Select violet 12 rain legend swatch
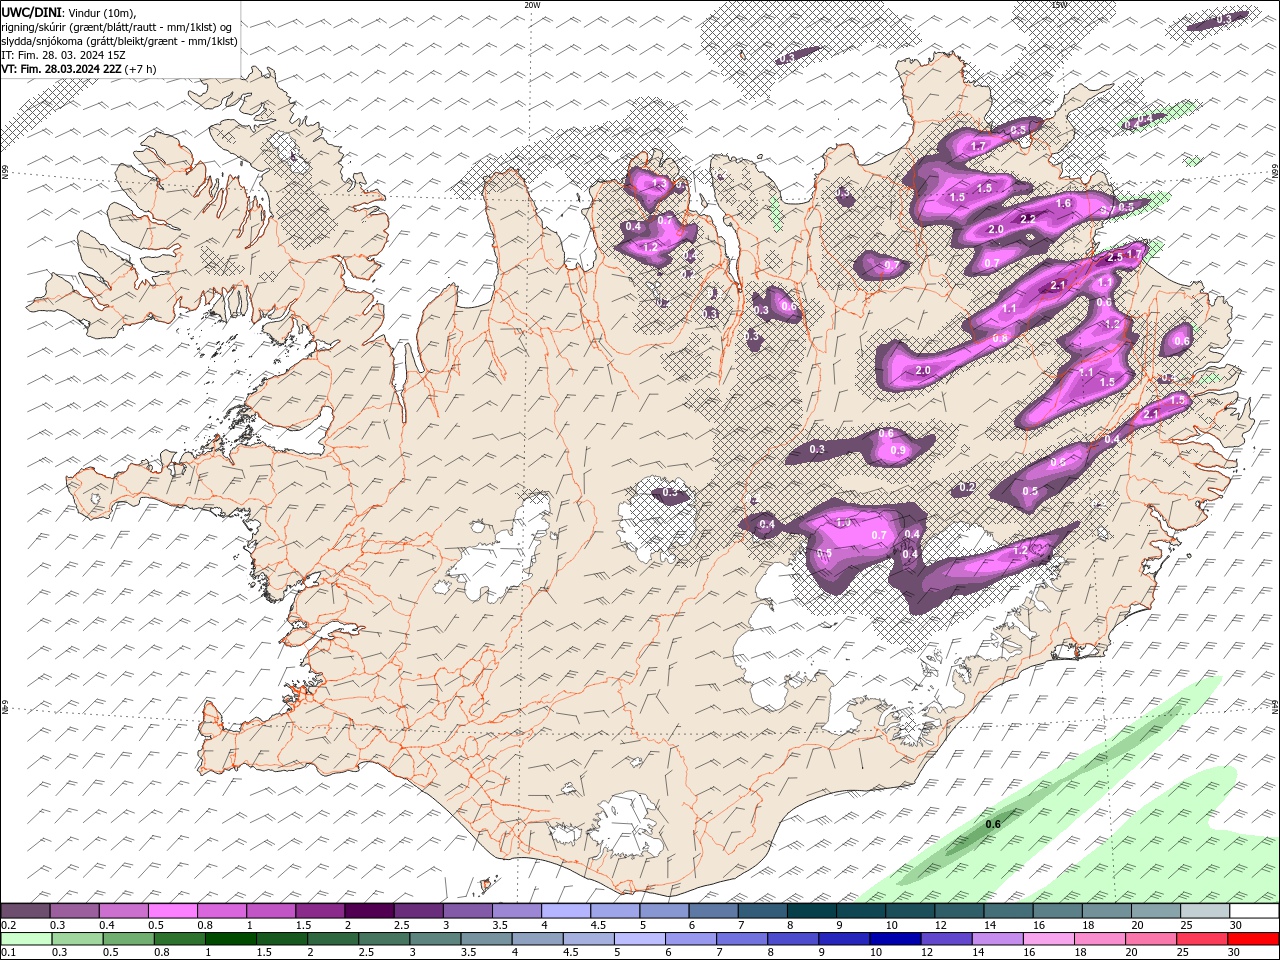 tap(946, 939)
